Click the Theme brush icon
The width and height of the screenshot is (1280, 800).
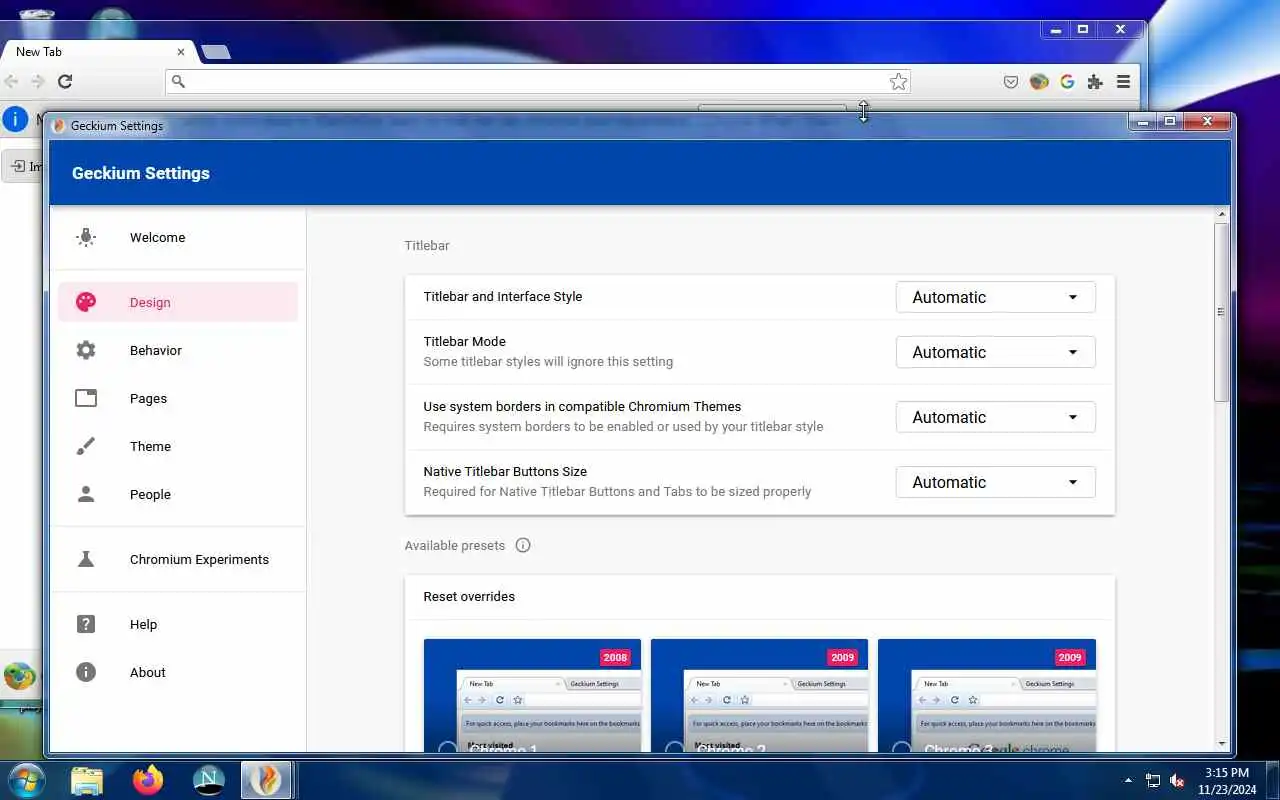(86, 446)
